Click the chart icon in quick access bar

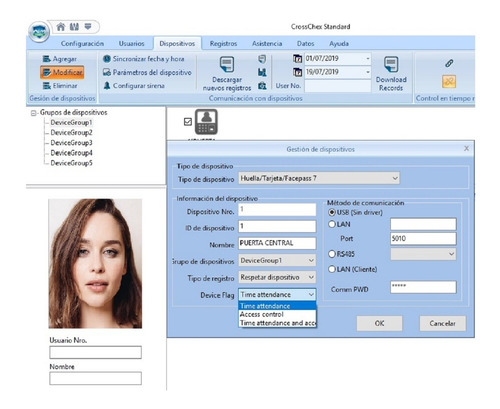pos(74,27)
